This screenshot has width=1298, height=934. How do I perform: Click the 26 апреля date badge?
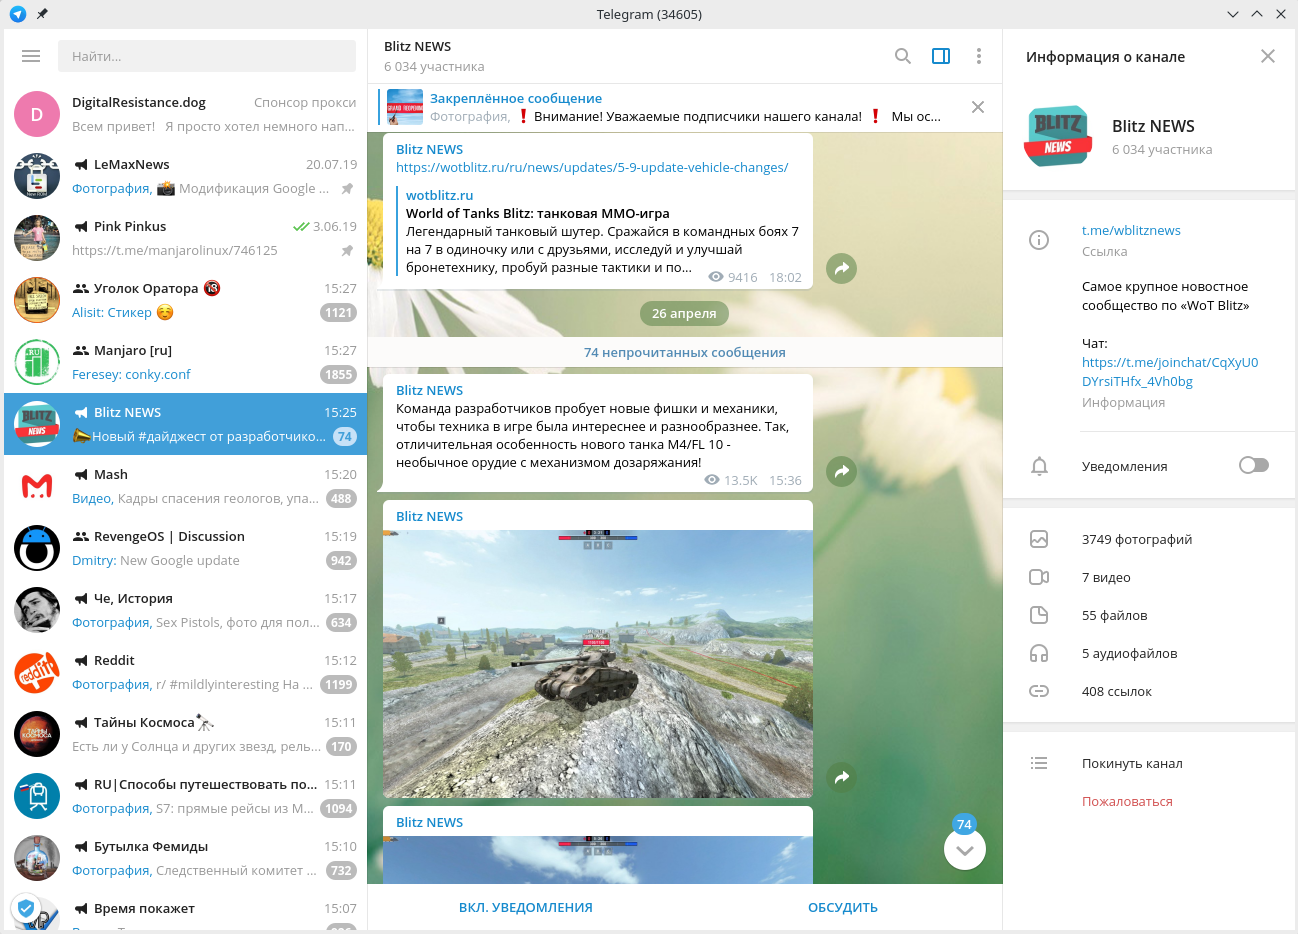click(684, 313)
